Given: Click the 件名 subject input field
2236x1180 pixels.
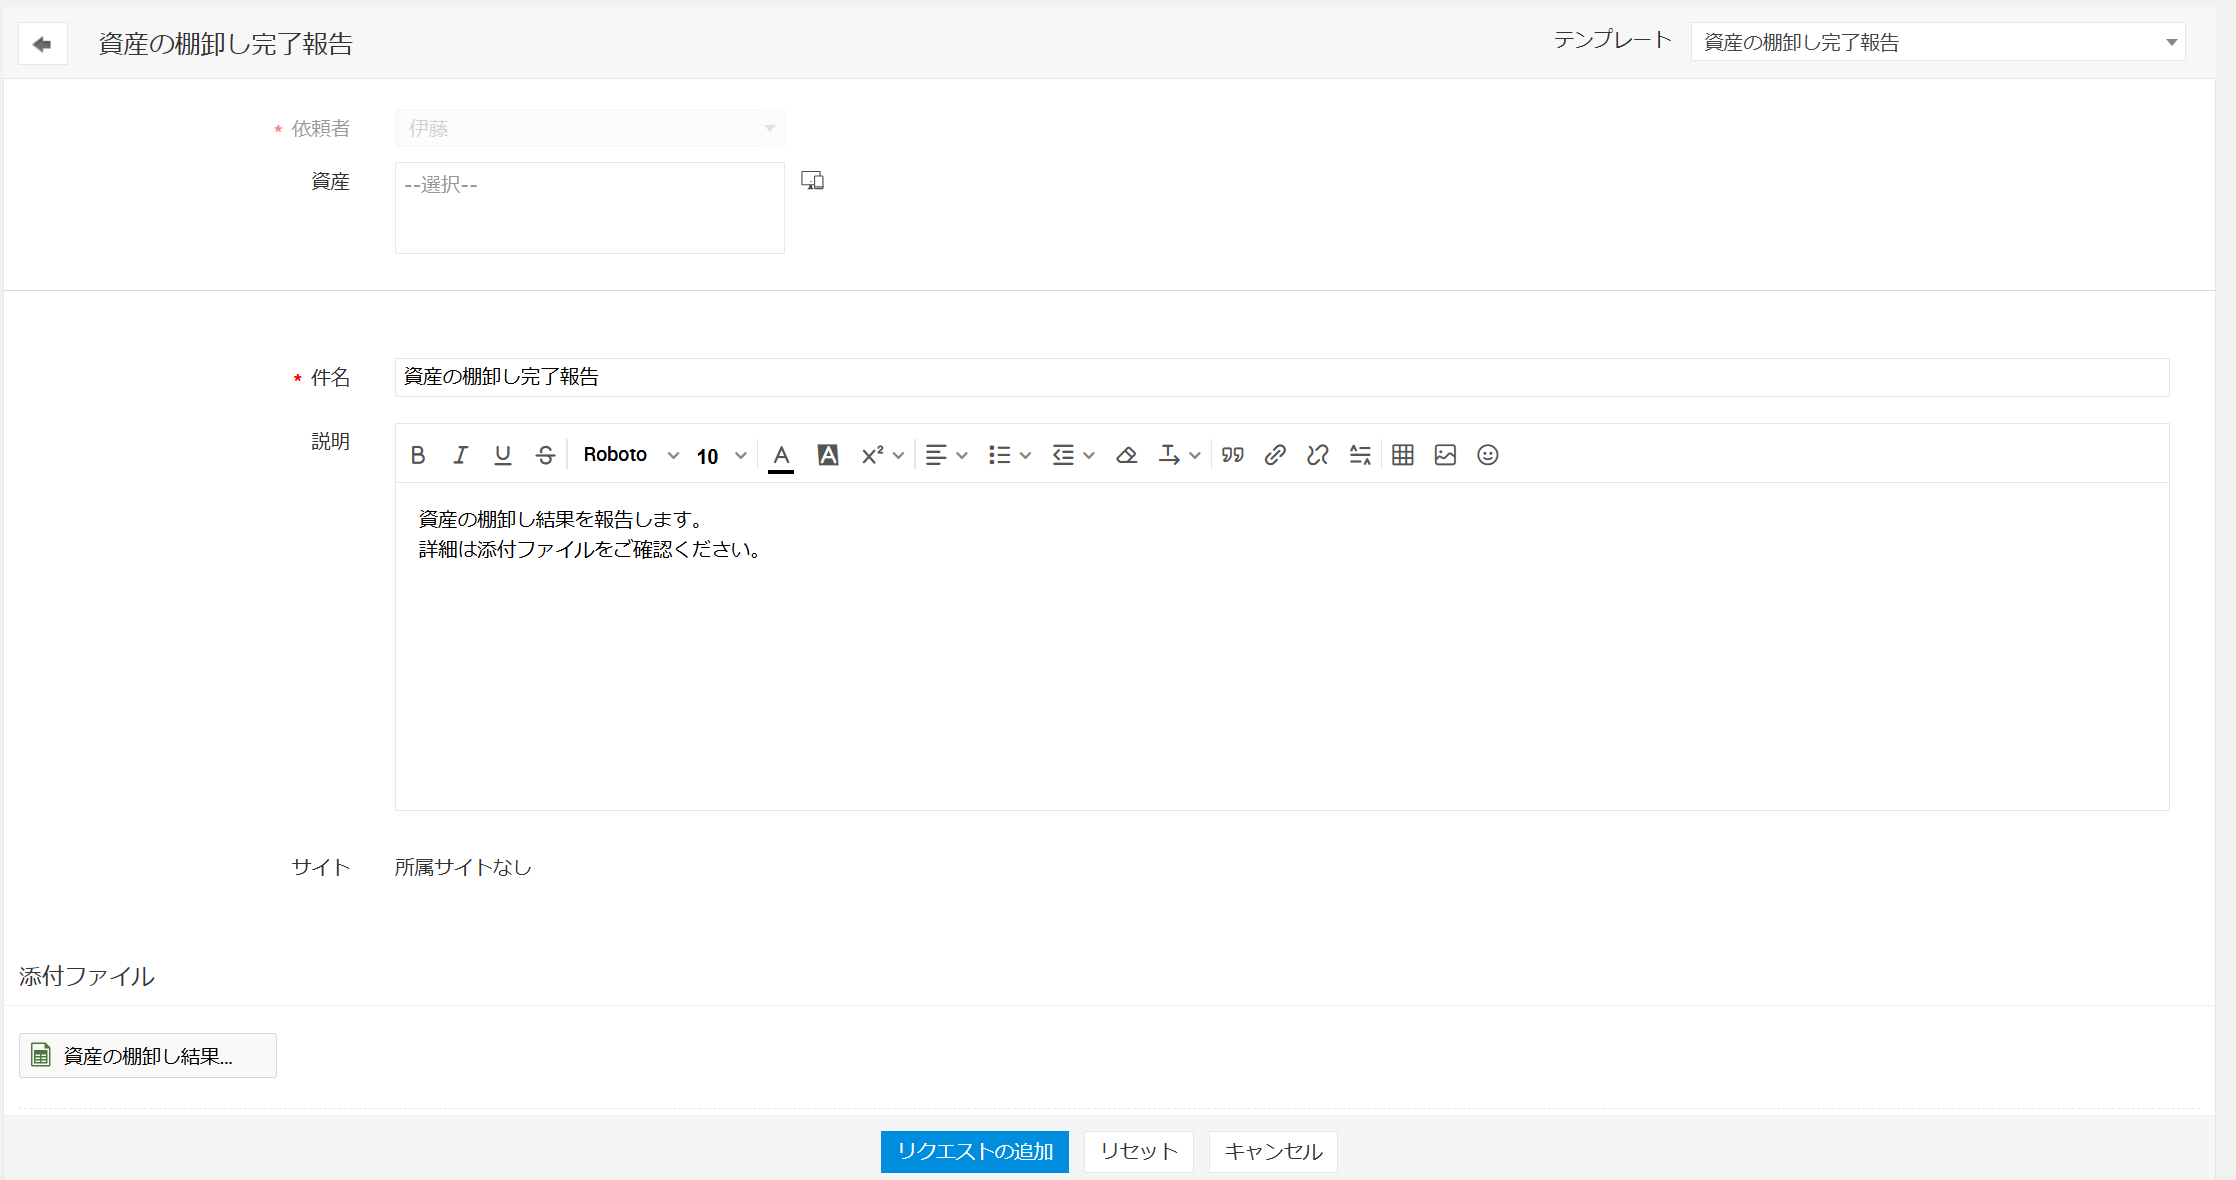Looking at the screenshot, I should pyautogui.click(x=1280, y=377).
